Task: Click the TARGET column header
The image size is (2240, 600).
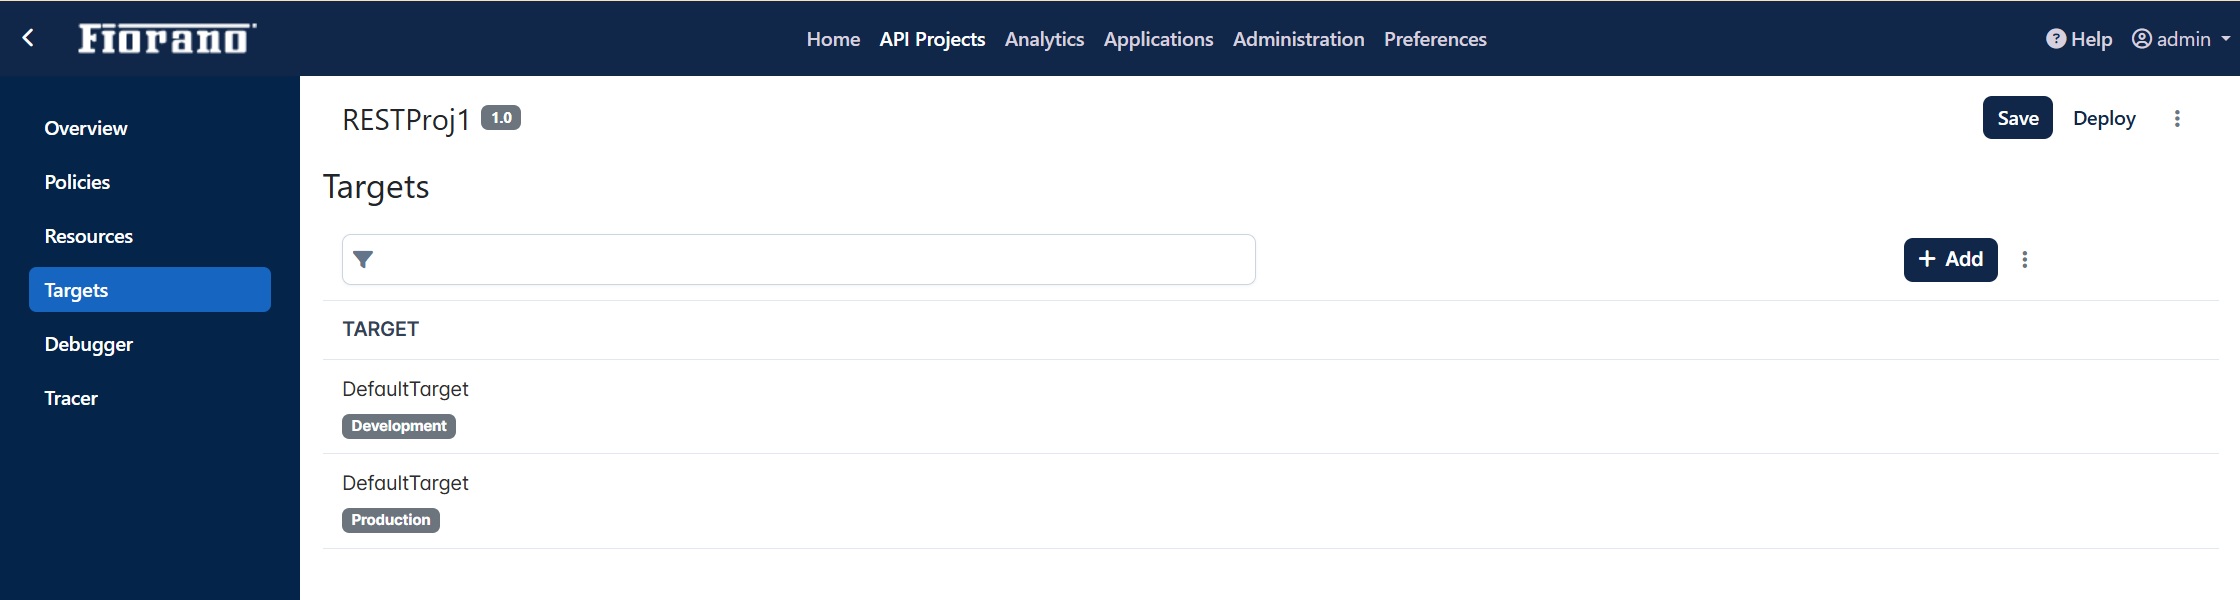Action: [380, 329]
